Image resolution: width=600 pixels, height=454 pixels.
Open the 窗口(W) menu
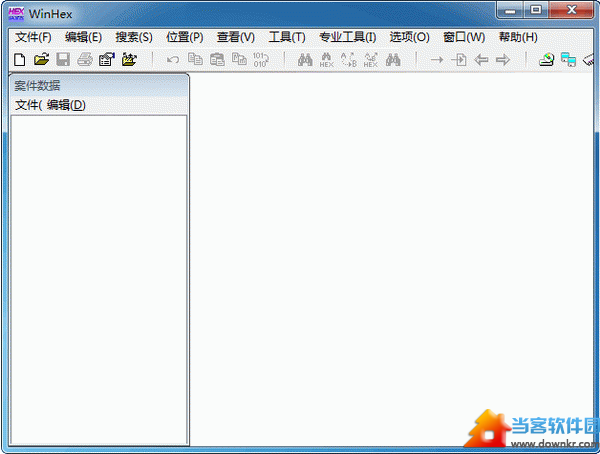pyautogui.click(x=464, y=37)
